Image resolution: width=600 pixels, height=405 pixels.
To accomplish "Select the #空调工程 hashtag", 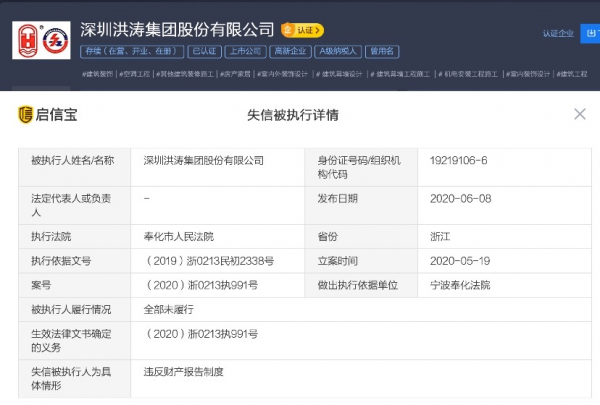I will [x=134, y=74].
